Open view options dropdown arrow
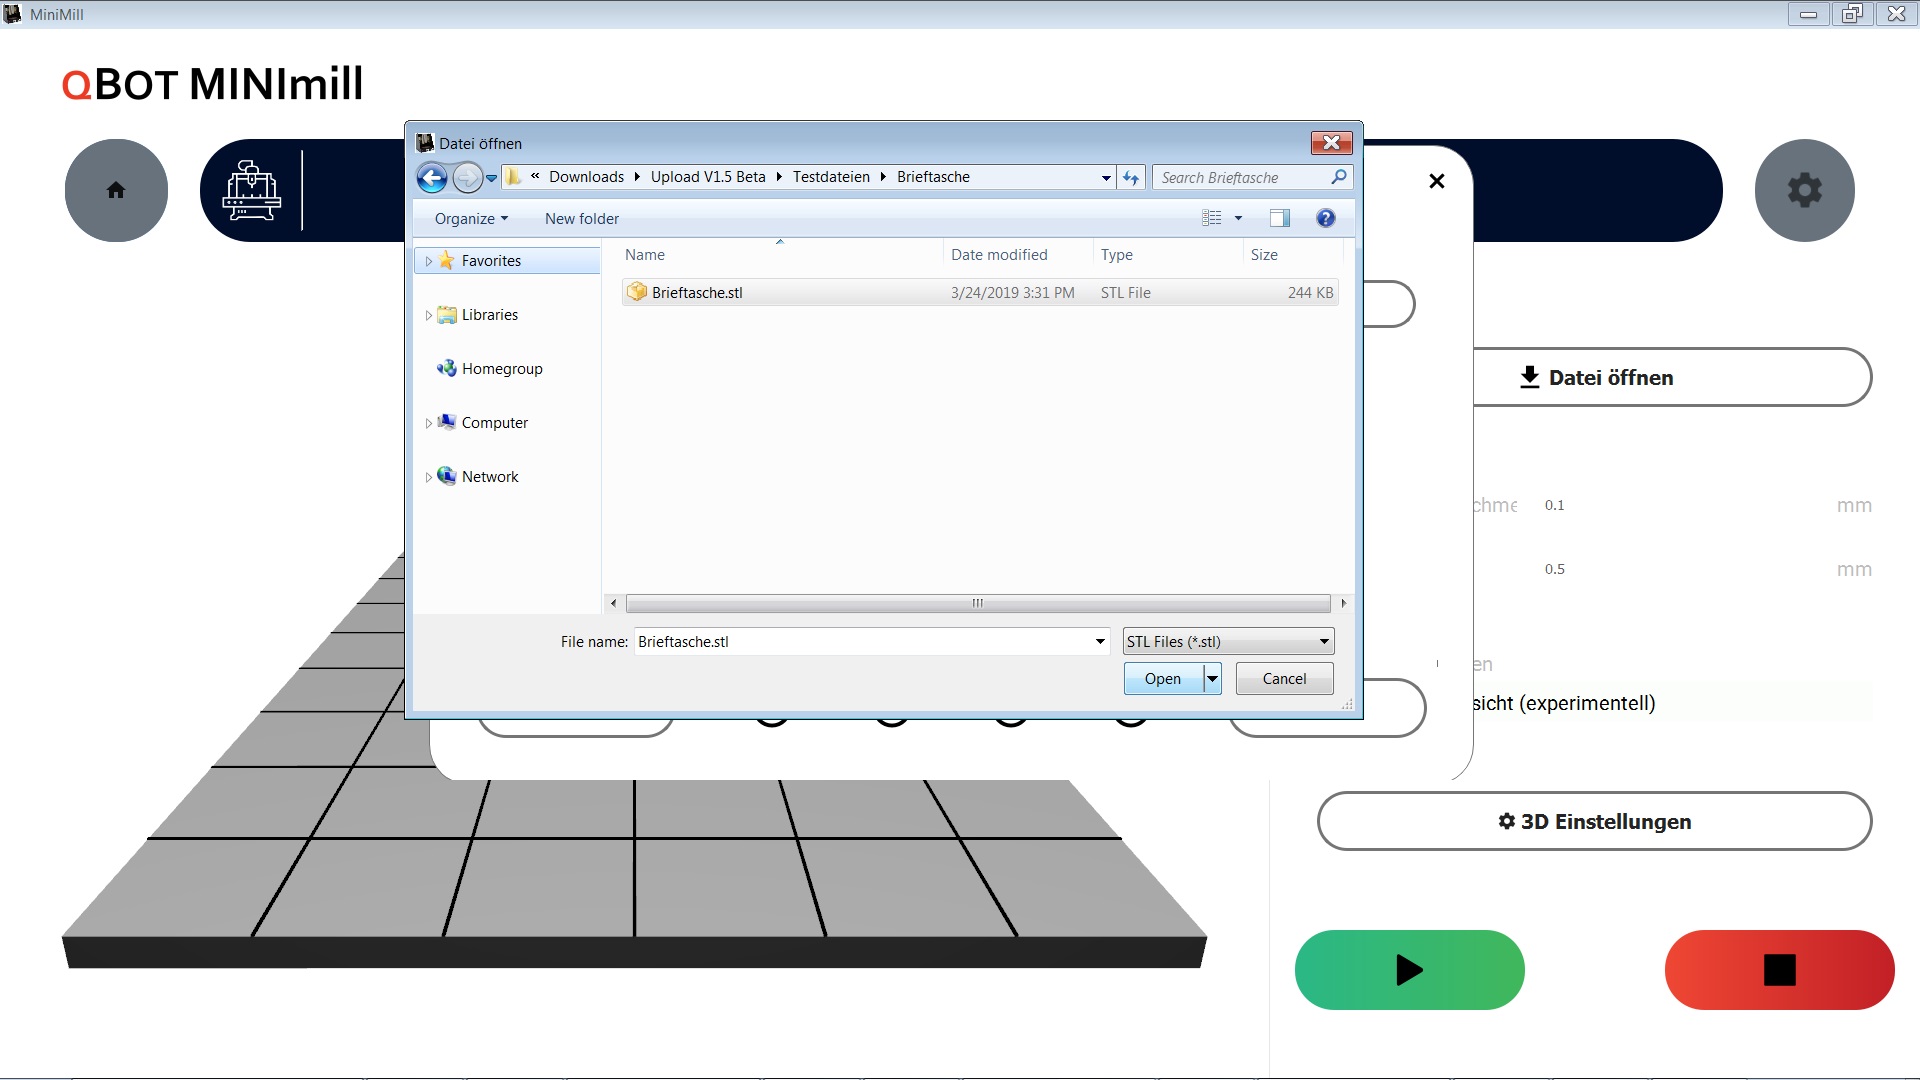Image resolution: width=1920 pixels, height=1080 pixels. 1238,218
